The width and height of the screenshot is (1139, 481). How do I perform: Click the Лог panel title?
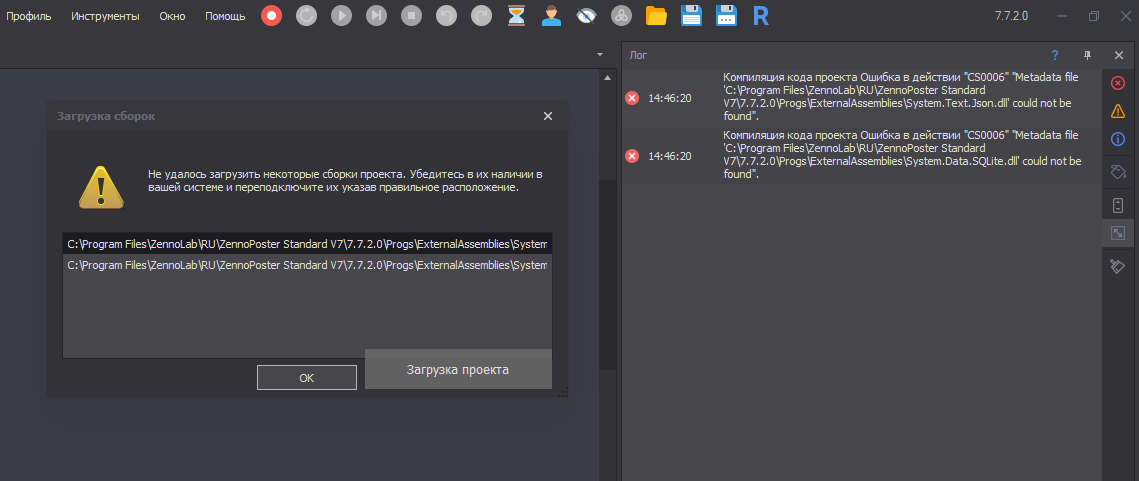point(638,55)
